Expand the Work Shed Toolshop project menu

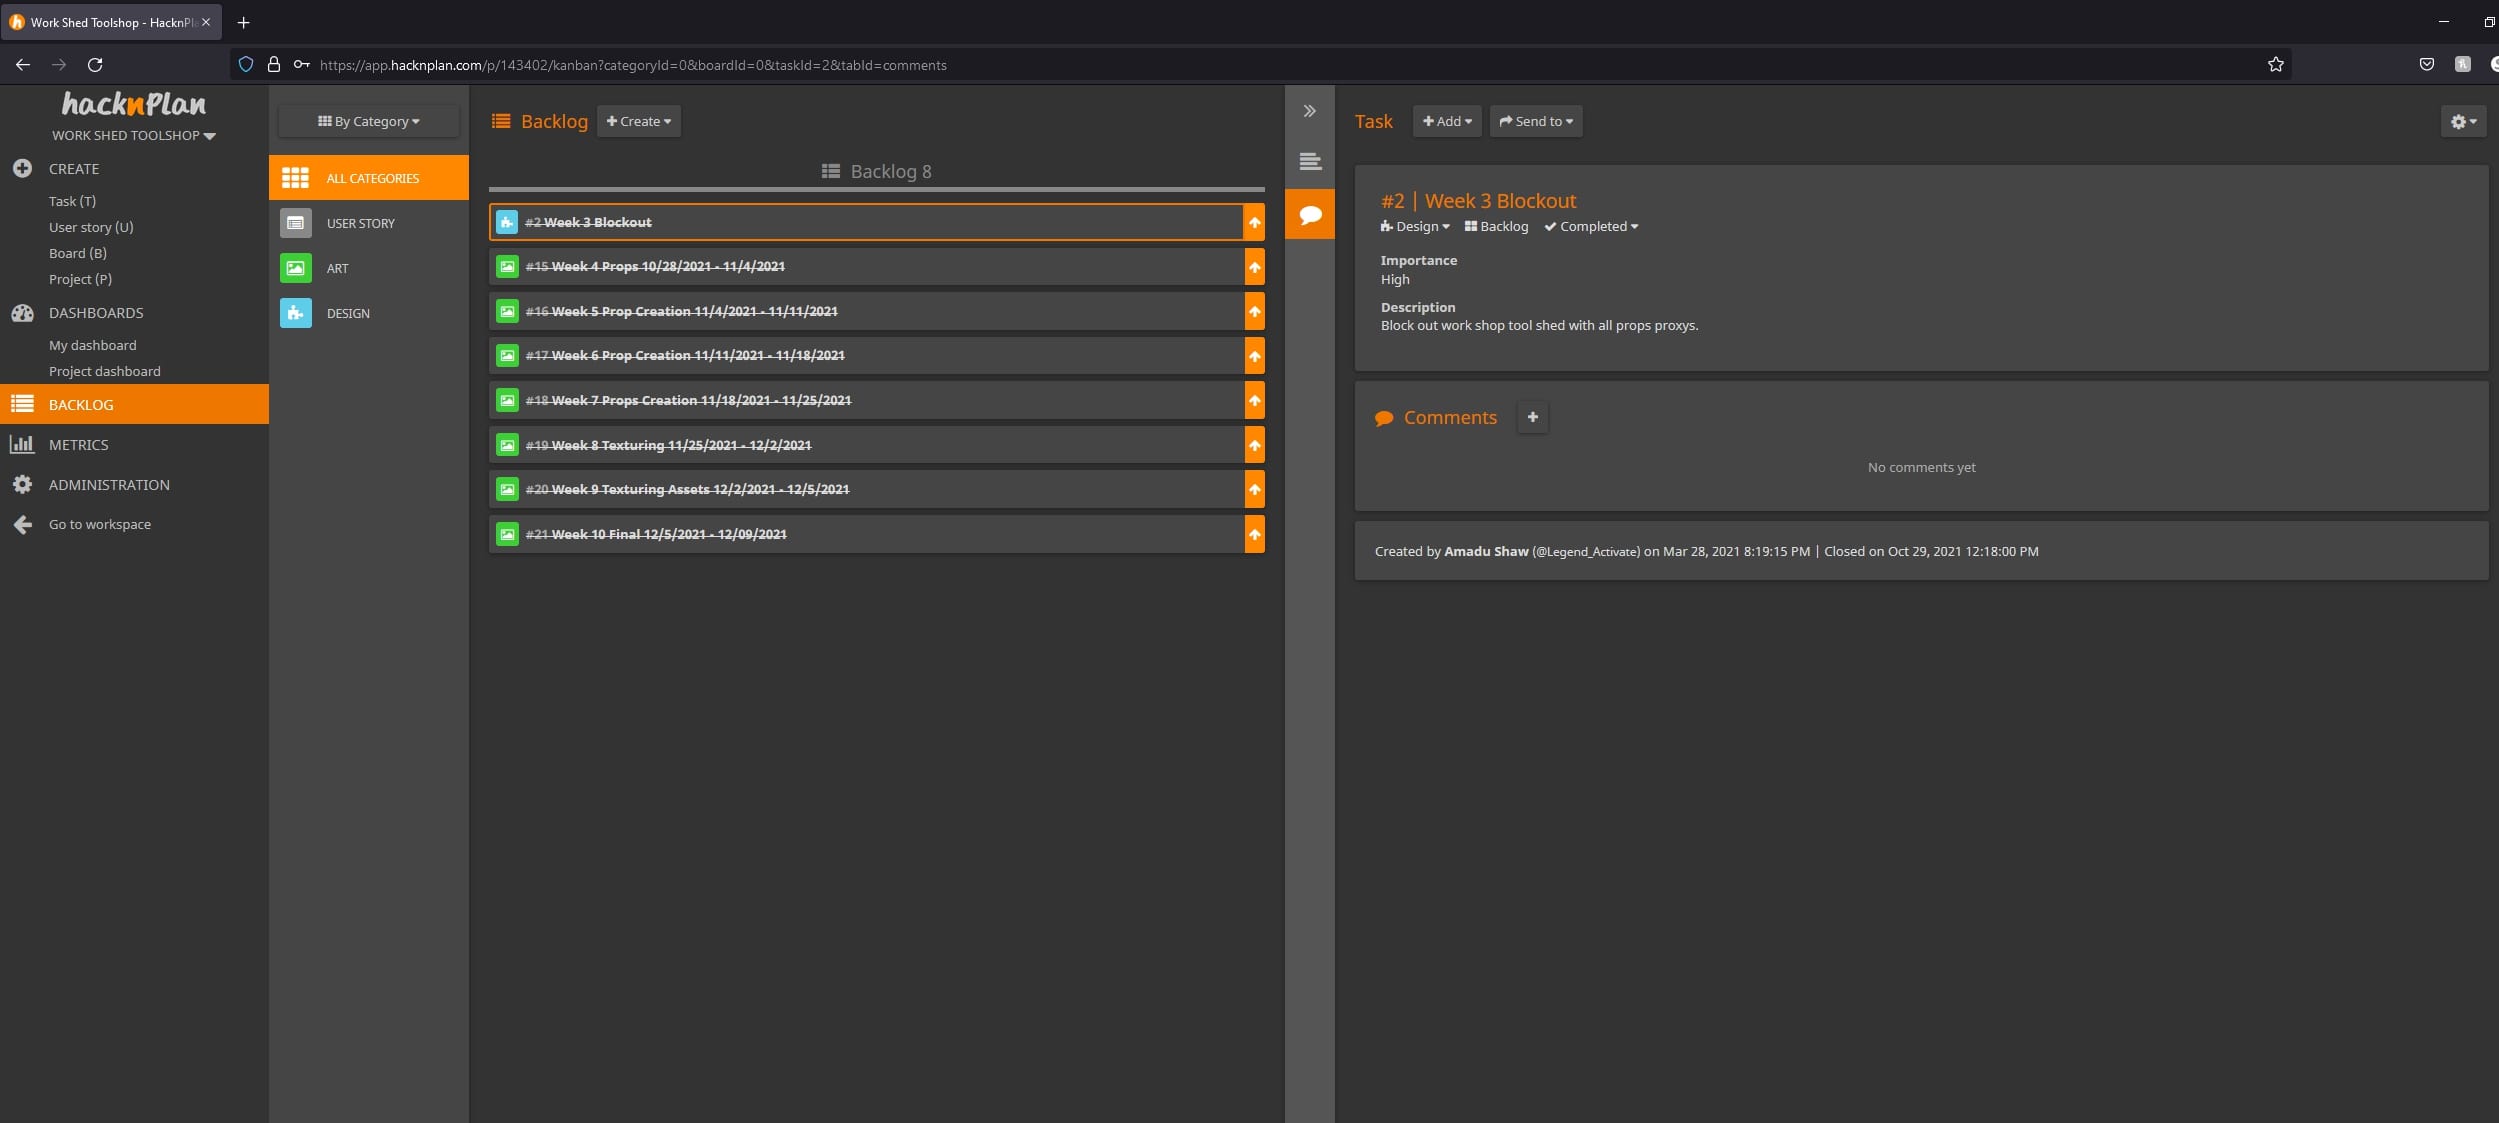pyautogui.click(x=133, y=136)
